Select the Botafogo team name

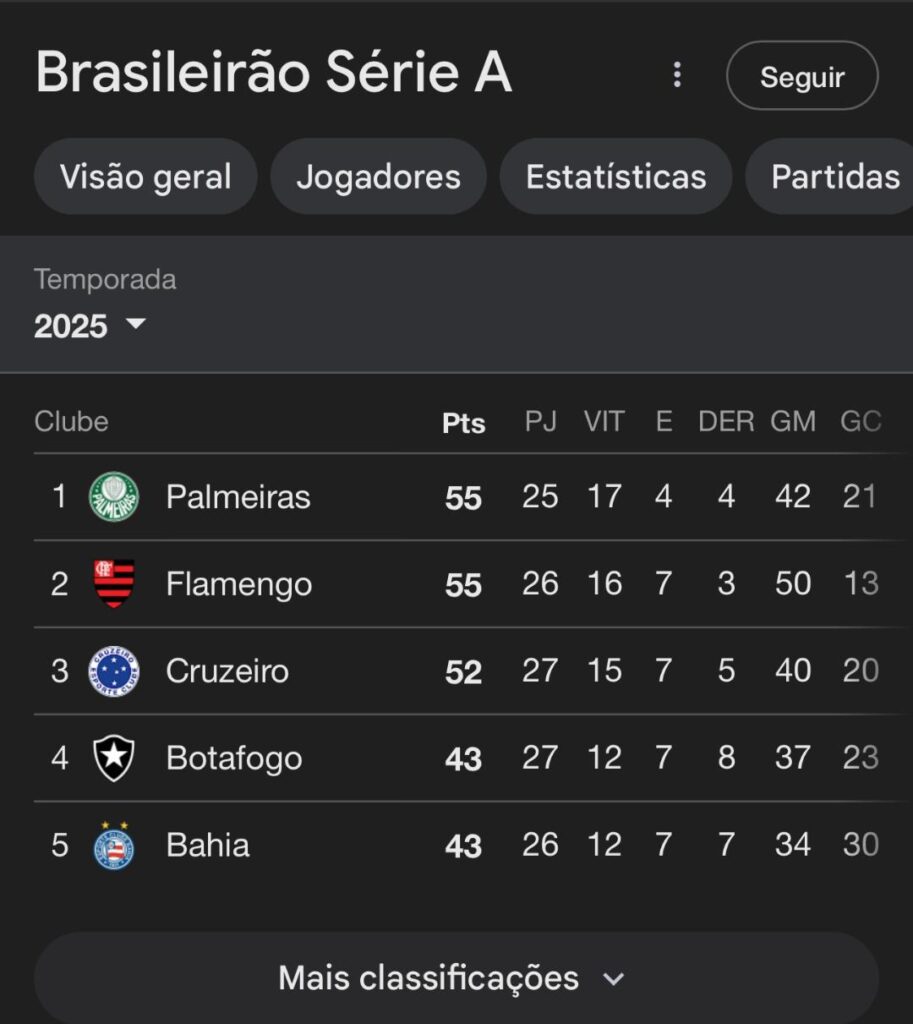pyautogui.click(x=234, y=759)
